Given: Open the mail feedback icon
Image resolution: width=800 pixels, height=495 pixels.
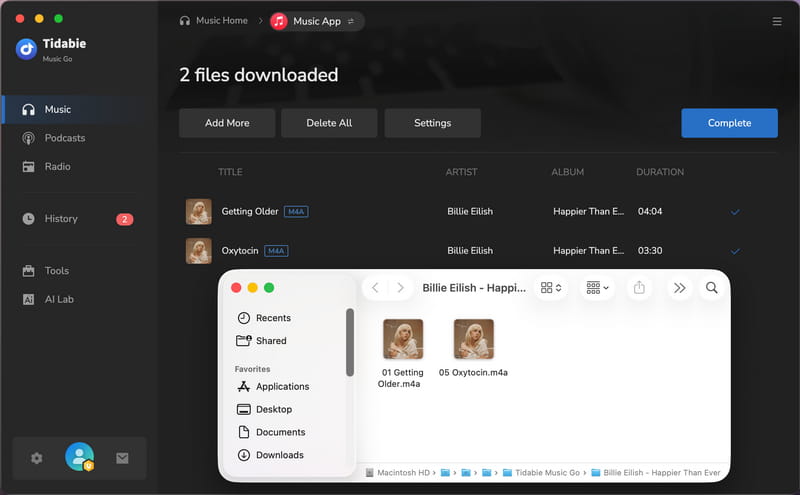Looking at the screenshot, I should [x=122, y=458].
